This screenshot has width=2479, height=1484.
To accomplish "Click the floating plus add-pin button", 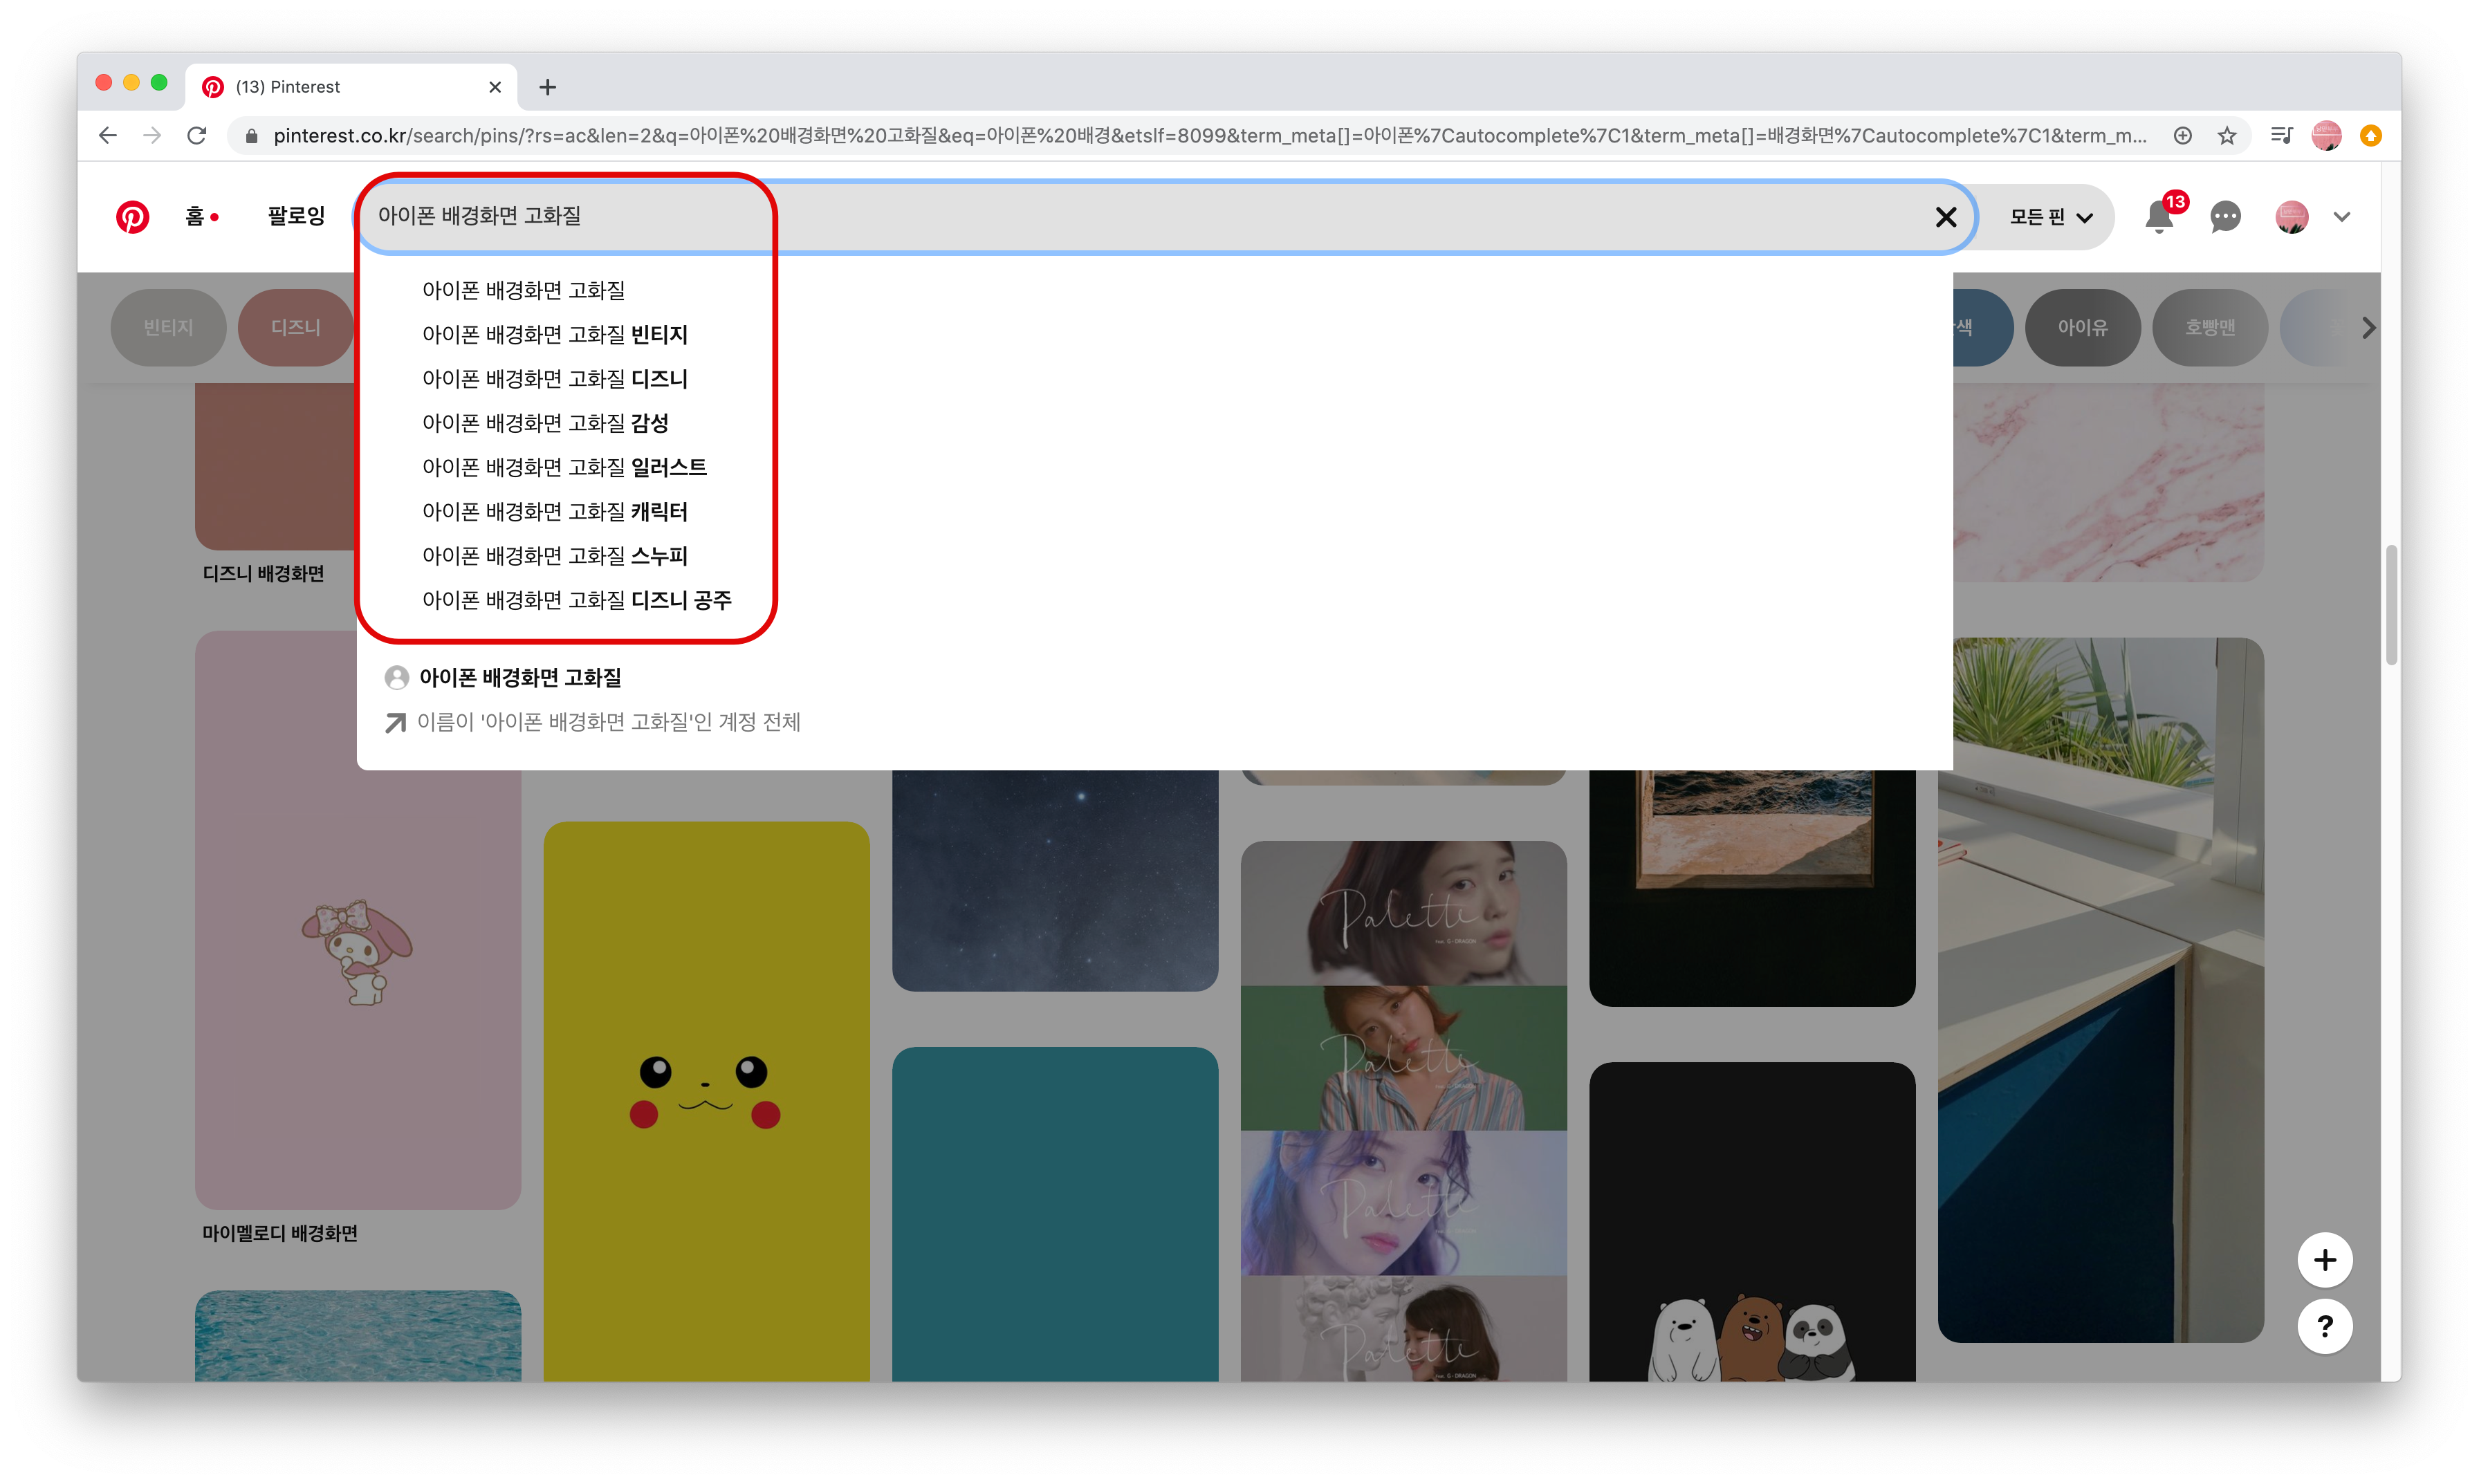I will click(x=2324, y=1260).
